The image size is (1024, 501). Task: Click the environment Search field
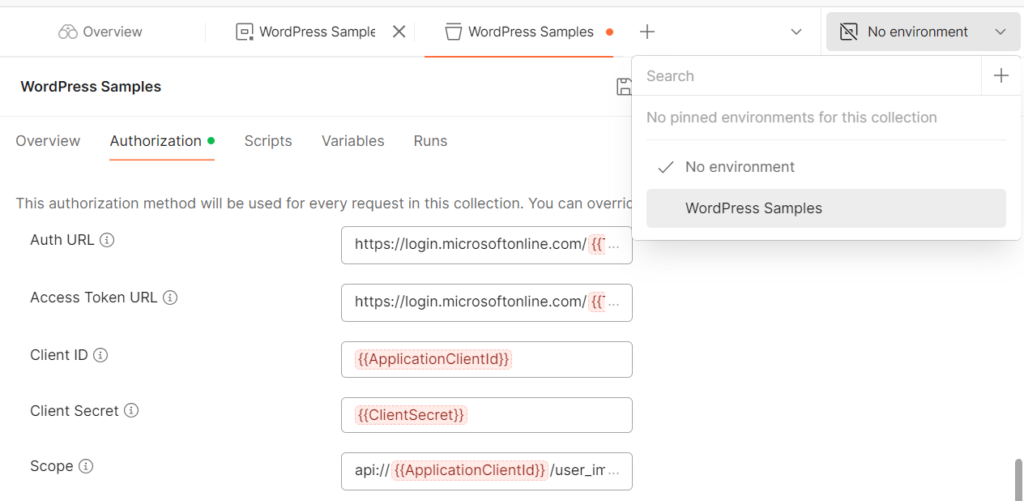tap(807, 76)
